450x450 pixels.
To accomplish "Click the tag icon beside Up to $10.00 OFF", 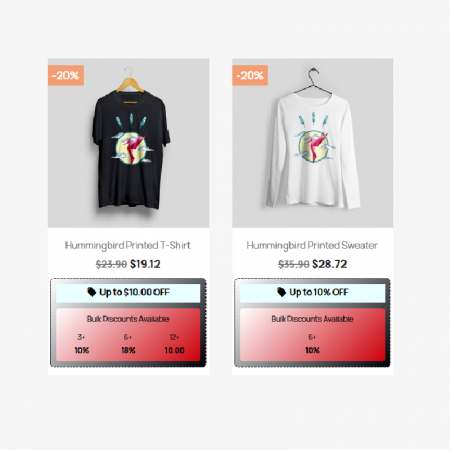I will pyautogui.click(x=91, y=292).
